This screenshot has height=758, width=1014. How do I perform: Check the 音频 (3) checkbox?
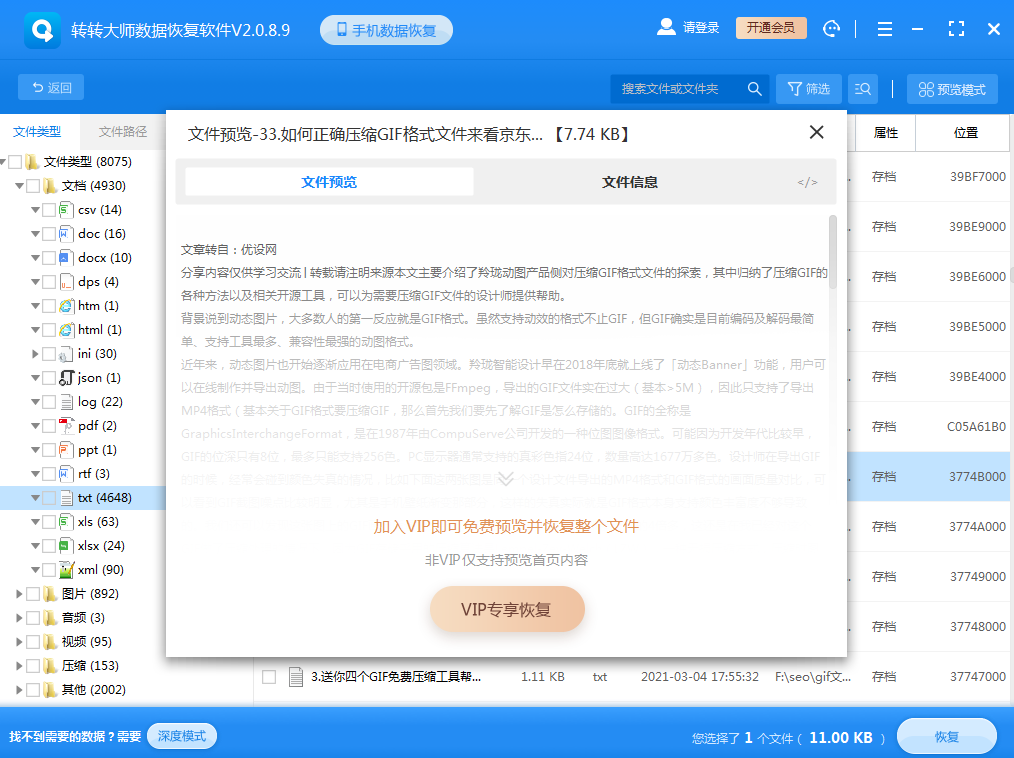point(33,618)
